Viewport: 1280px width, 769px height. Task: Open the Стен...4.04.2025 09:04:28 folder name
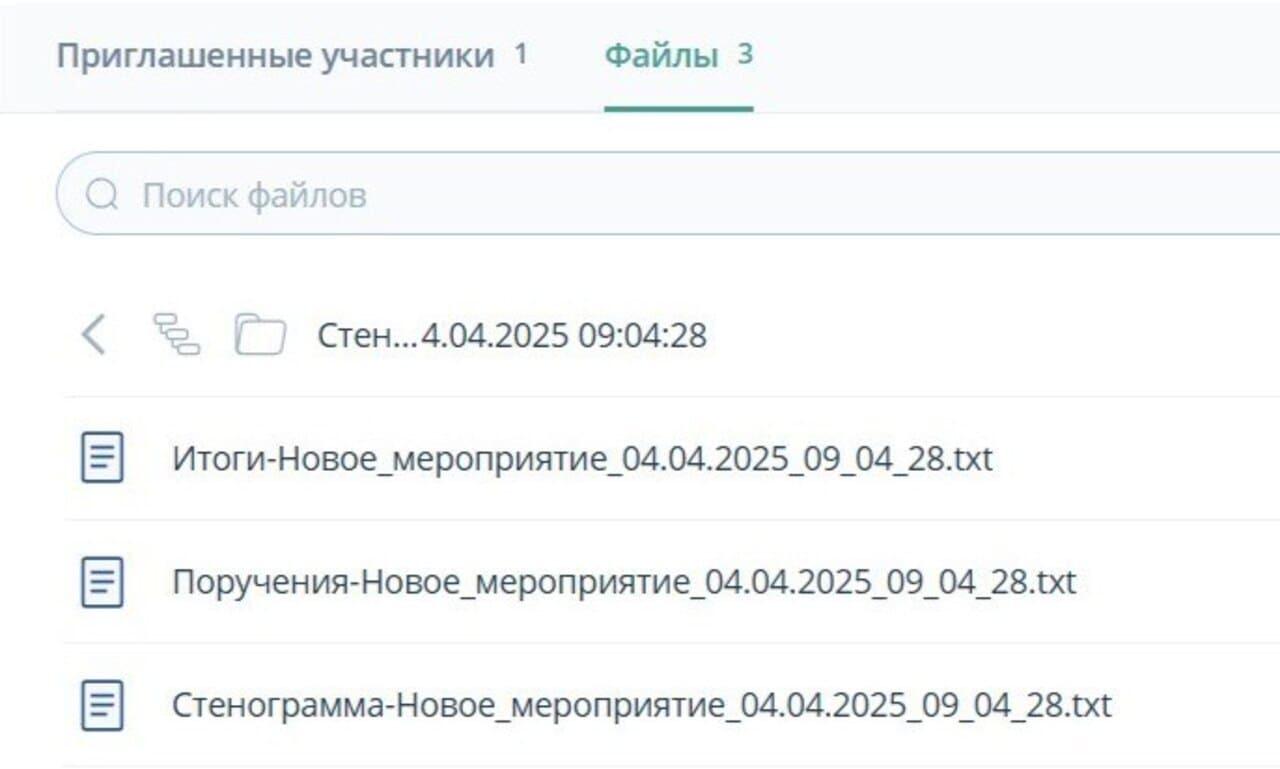512,336
